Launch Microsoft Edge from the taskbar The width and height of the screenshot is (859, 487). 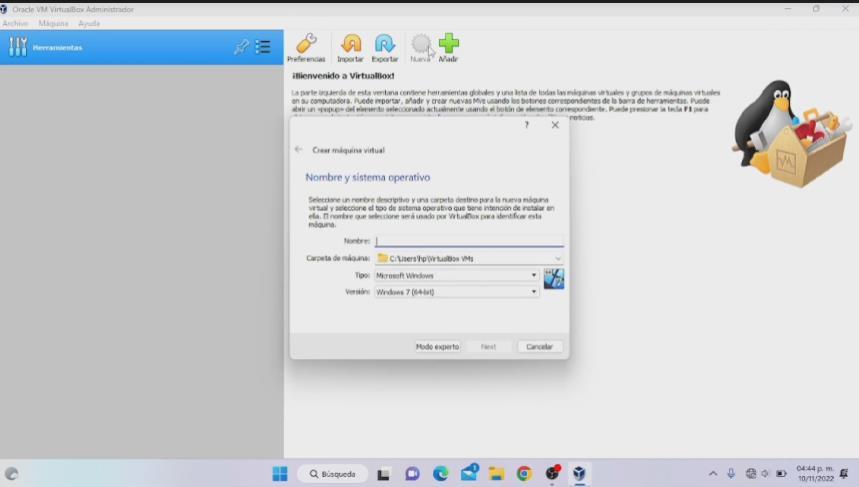(440, 474)
